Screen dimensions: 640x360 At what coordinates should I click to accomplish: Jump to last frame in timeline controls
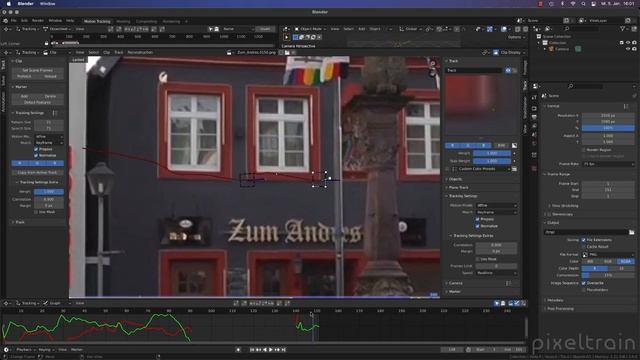pyautogui.click(x=284, y=350)
